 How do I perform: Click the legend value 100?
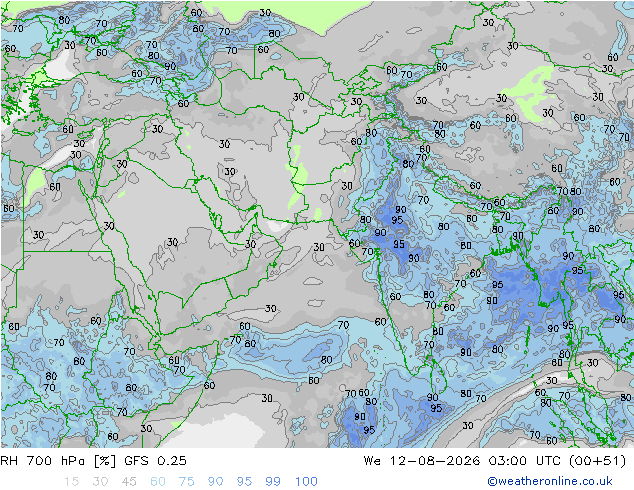tap(306, 482)
